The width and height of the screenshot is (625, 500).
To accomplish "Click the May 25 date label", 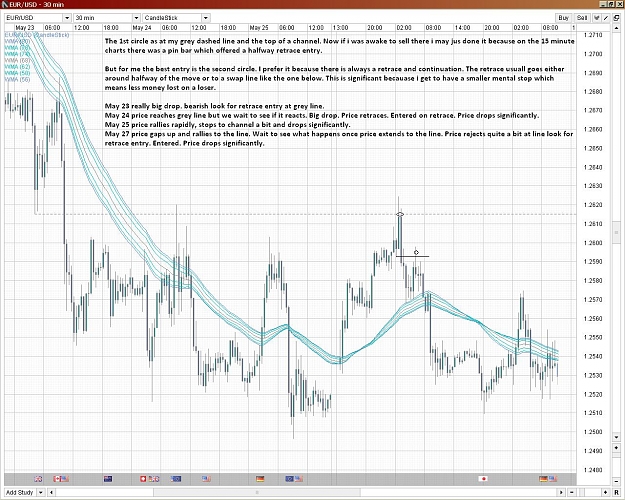I will click(259, 28).
